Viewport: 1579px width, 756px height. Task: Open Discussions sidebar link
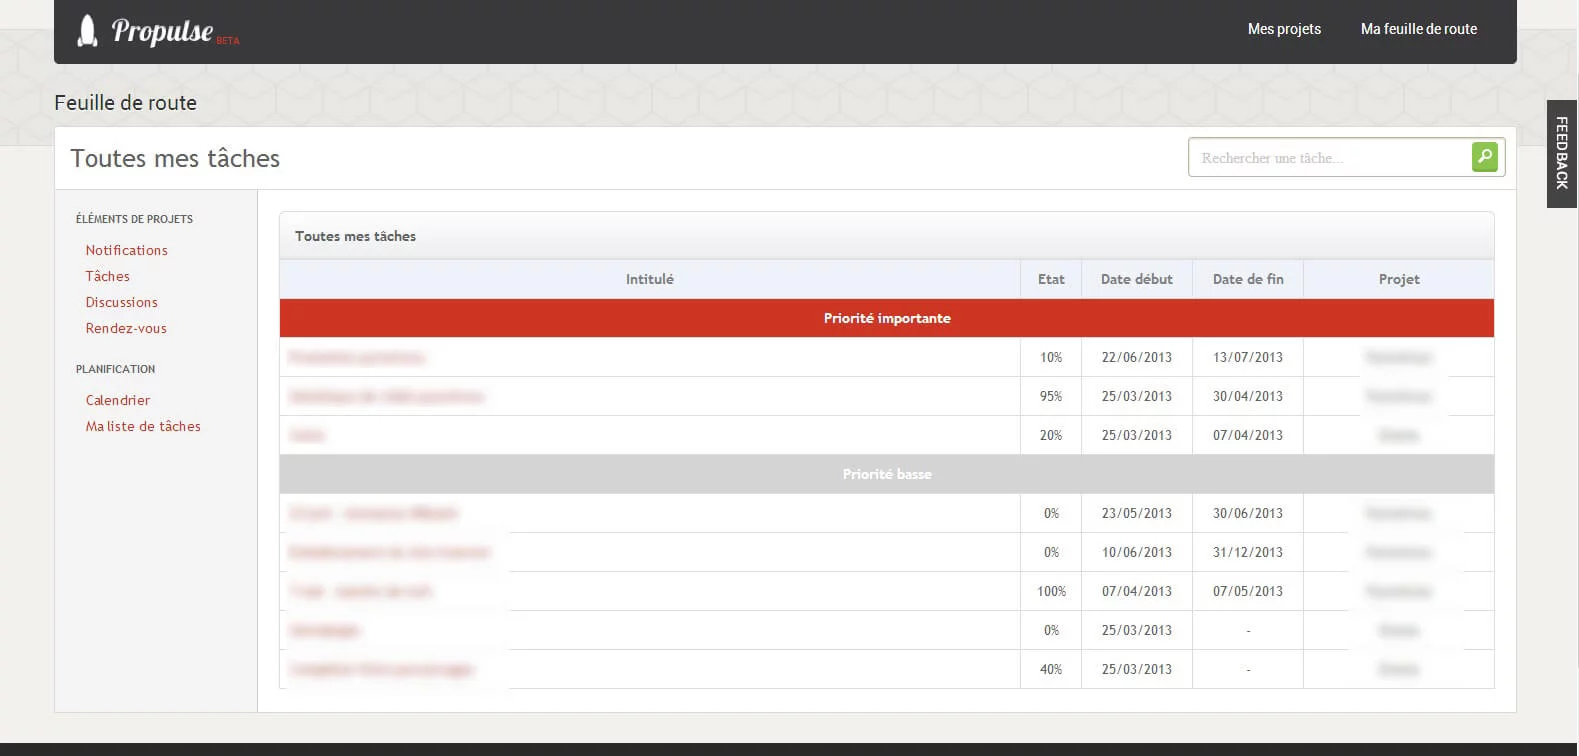click(122, 302)
